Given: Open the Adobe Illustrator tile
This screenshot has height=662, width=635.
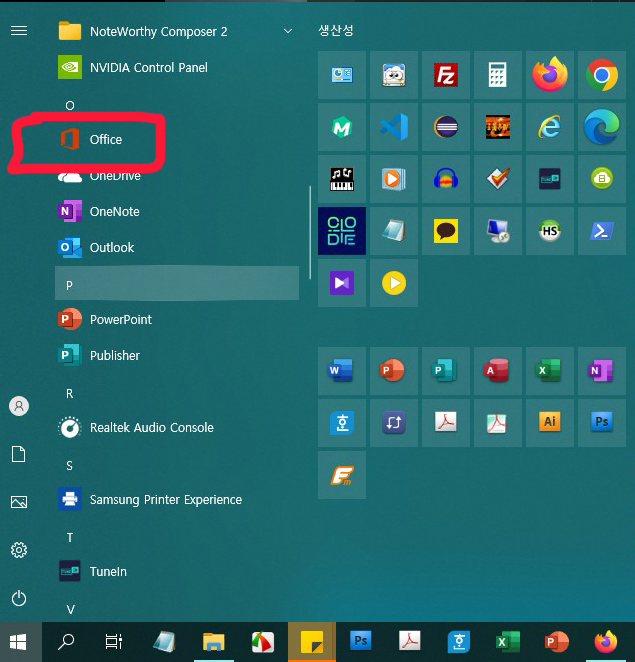Looking at the screenshot, I should coord(550,422).
